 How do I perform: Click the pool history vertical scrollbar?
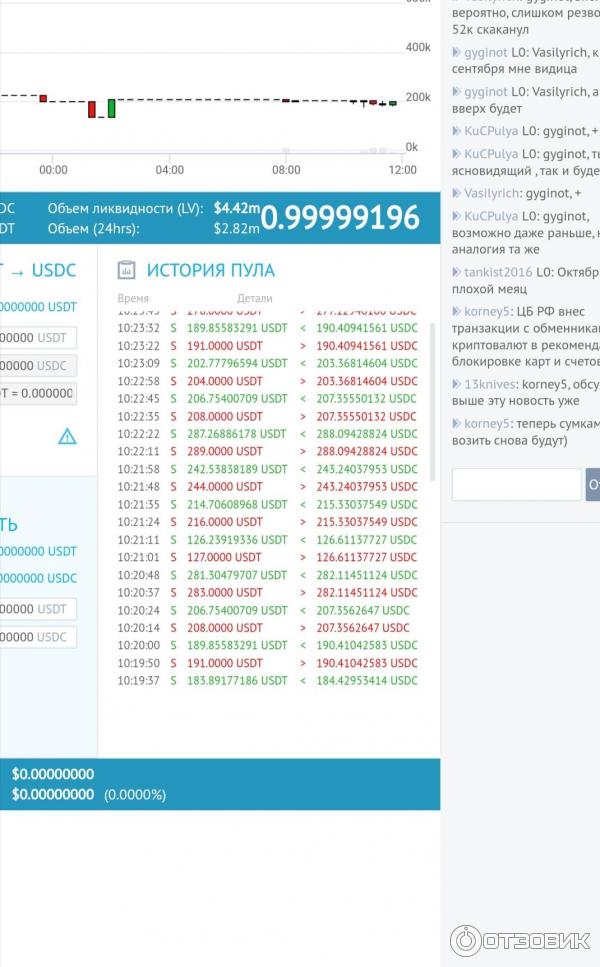433,400
